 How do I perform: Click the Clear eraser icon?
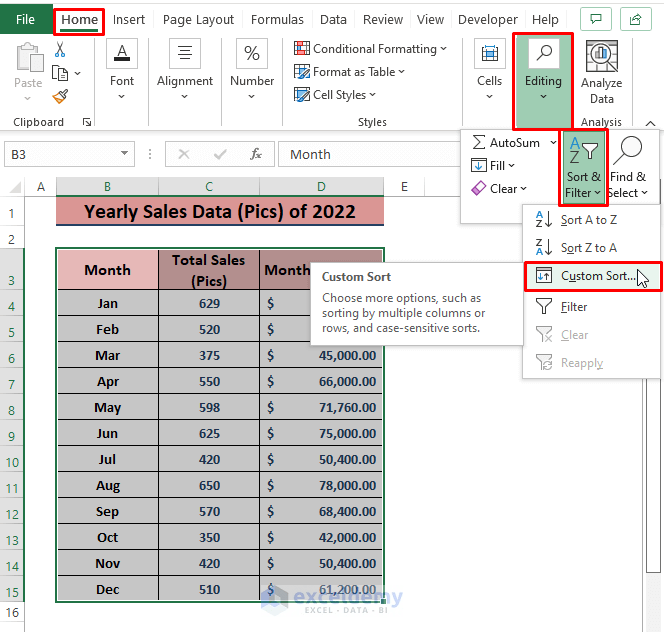coord(479,188)
